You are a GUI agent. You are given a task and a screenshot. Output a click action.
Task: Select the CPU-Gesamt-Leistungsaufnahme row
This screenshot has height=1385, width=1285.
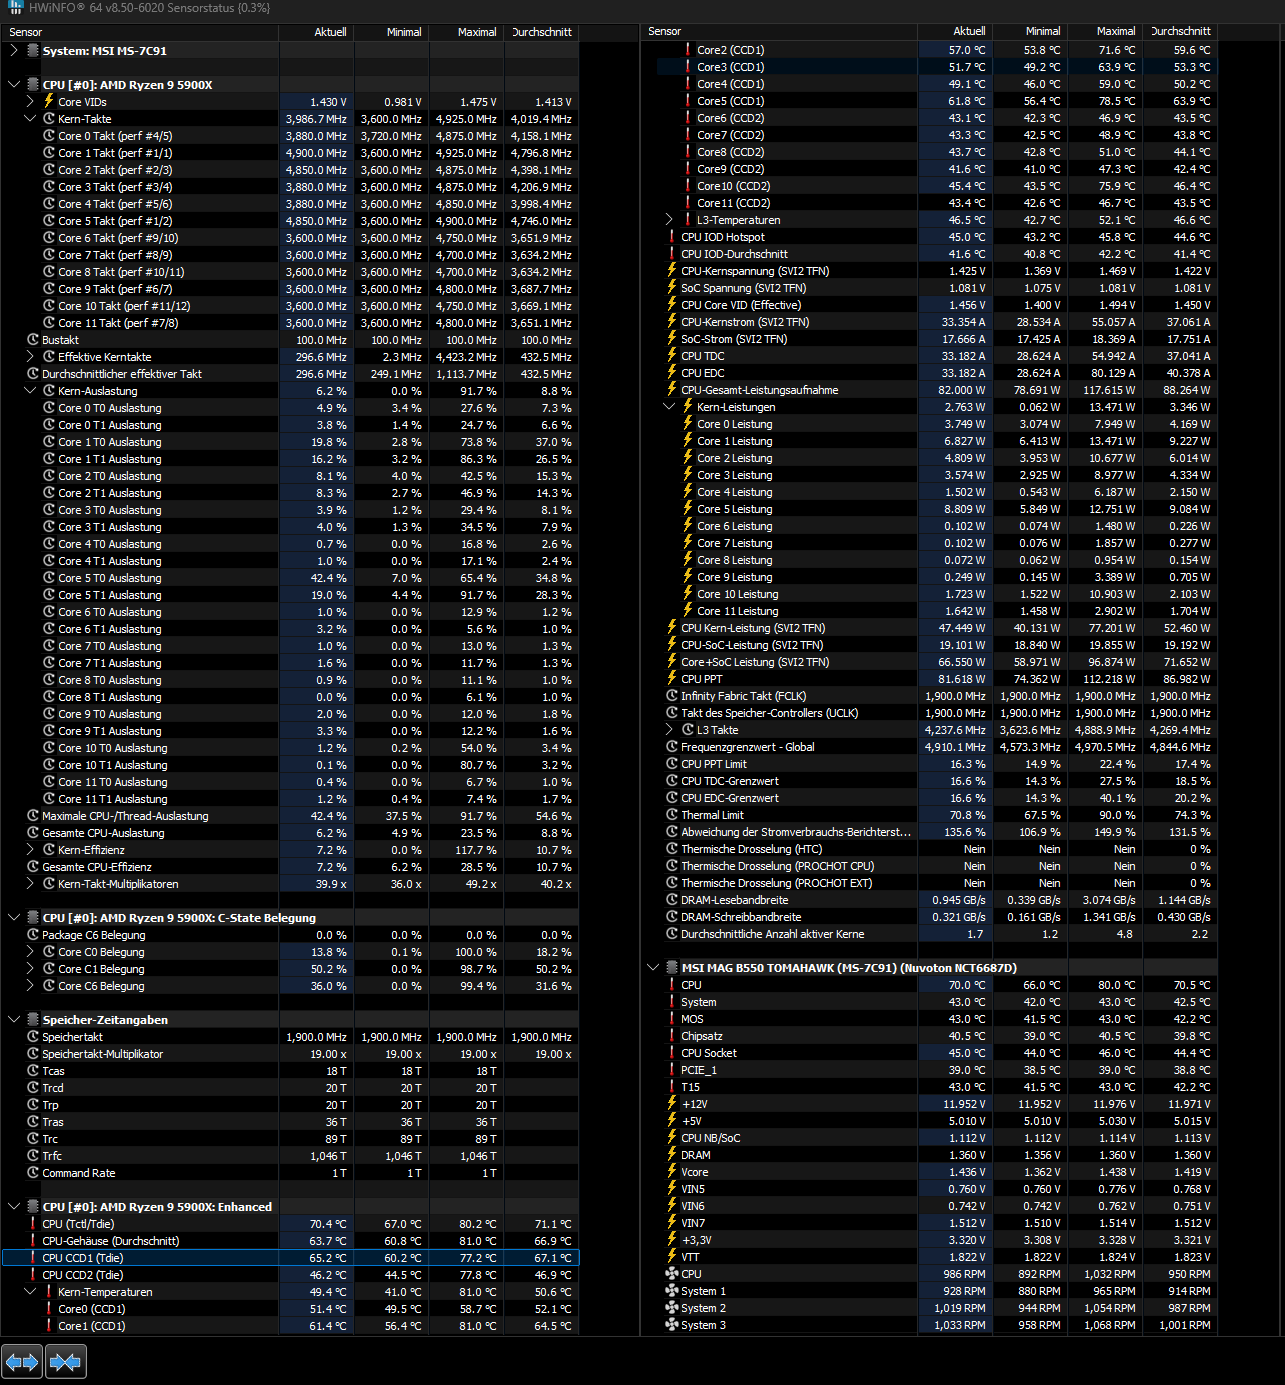coord(930,390)
